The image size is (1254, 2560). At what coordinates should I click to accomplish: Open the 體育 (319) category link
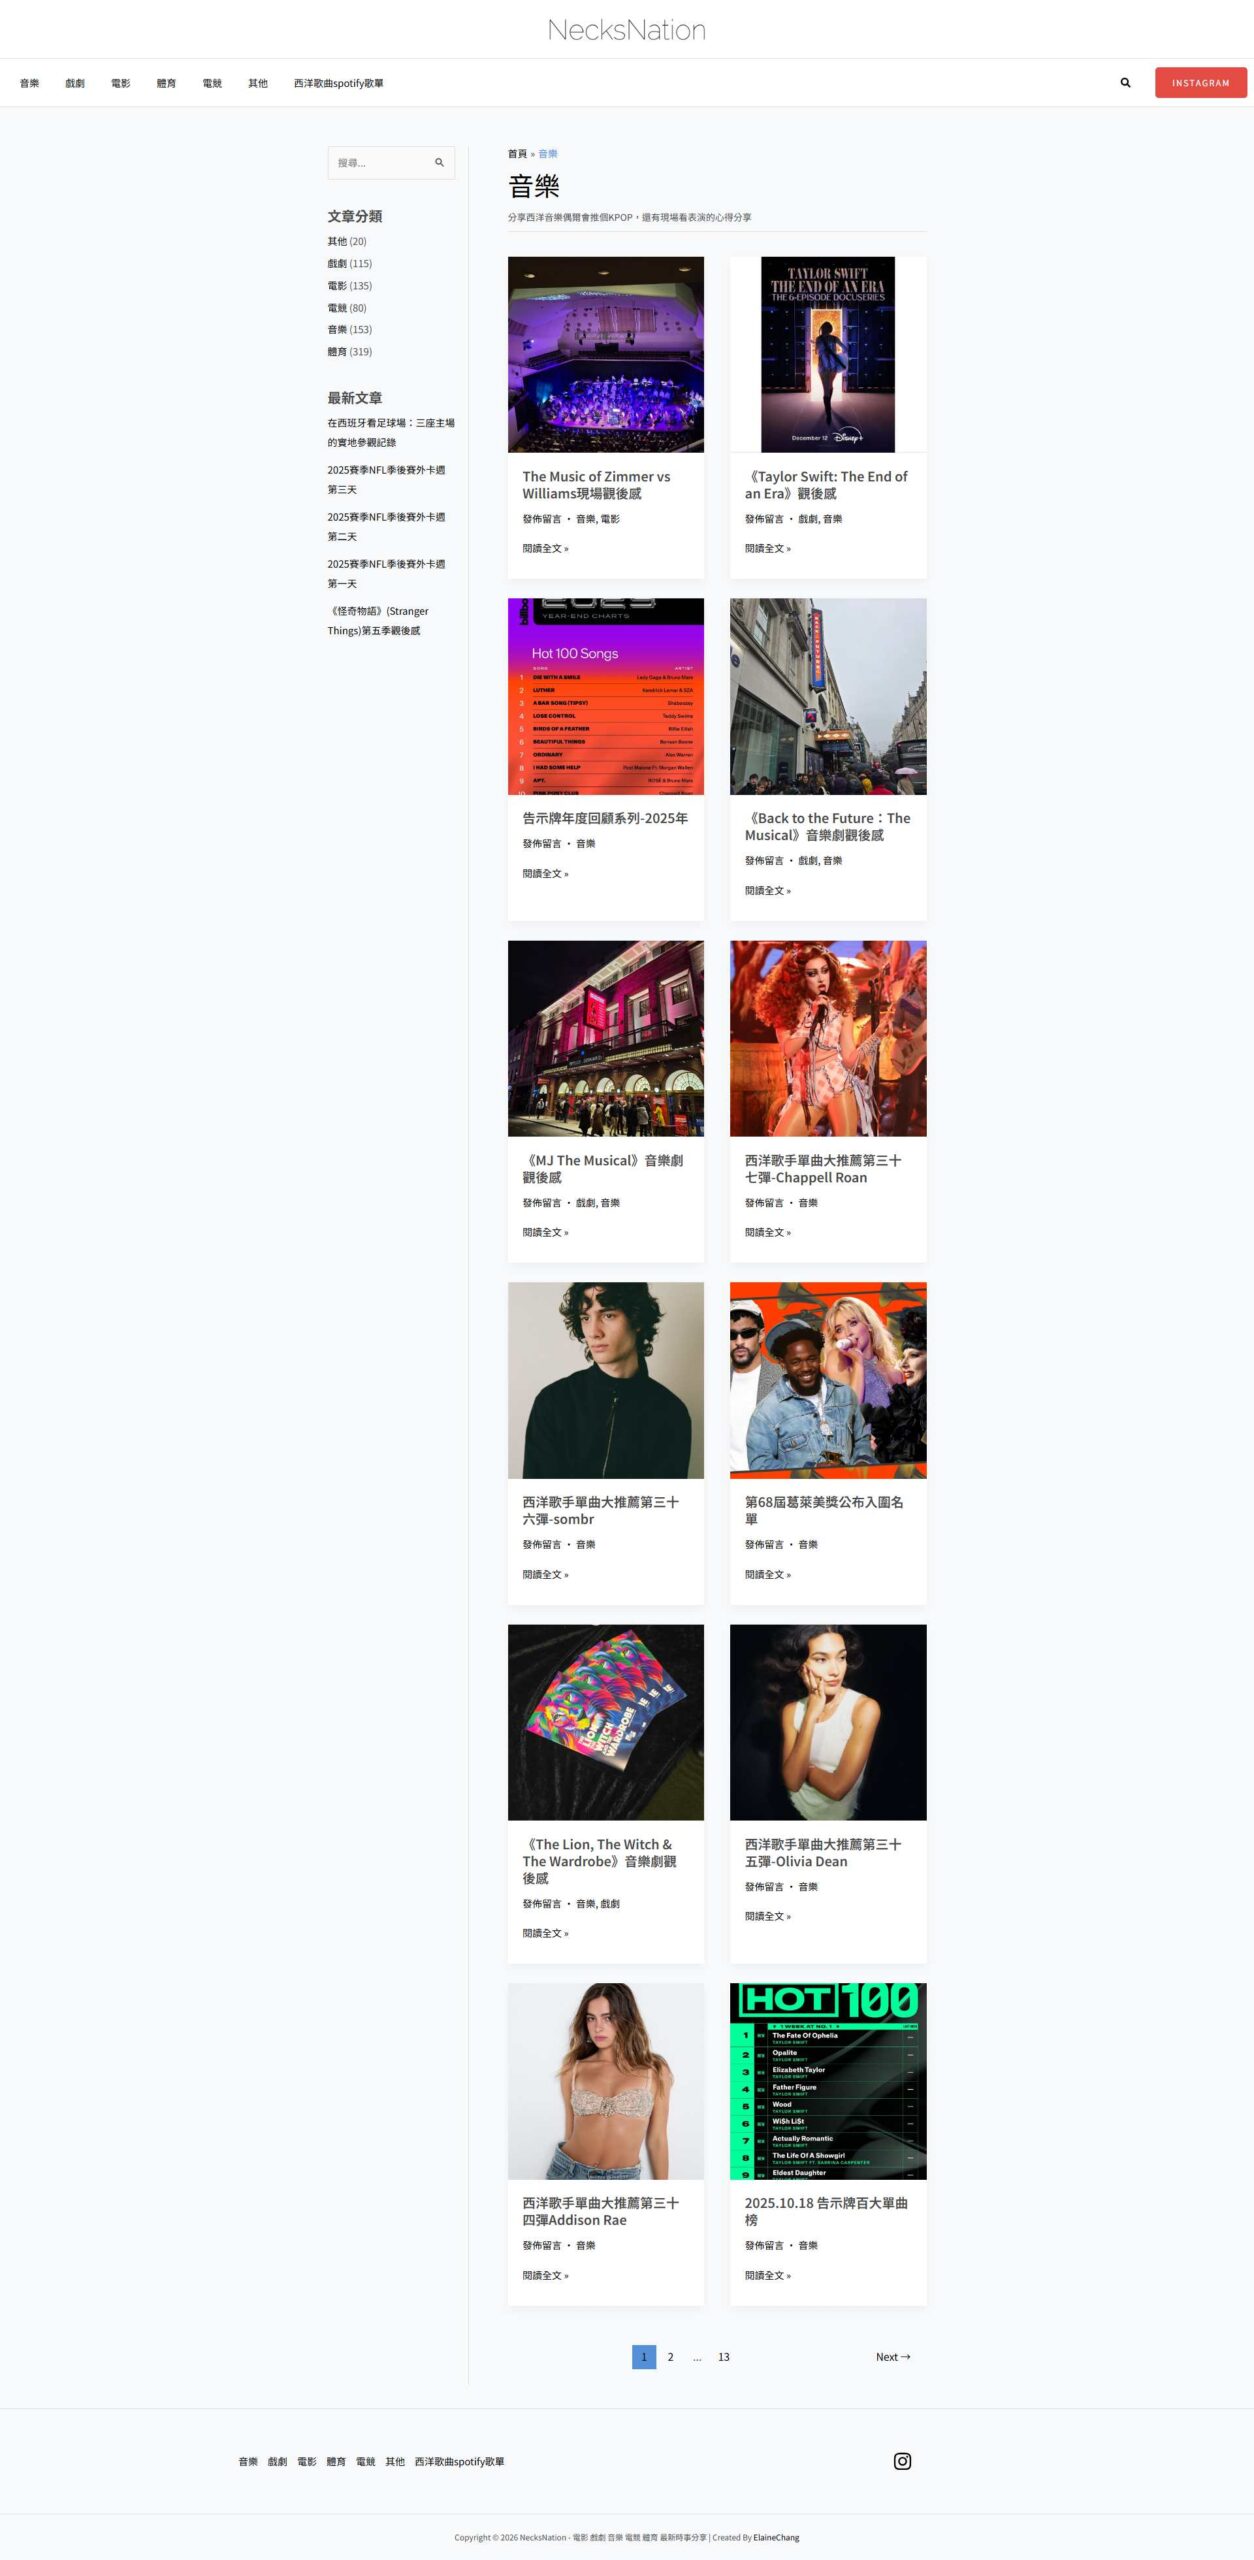click(x=350, y=352)
